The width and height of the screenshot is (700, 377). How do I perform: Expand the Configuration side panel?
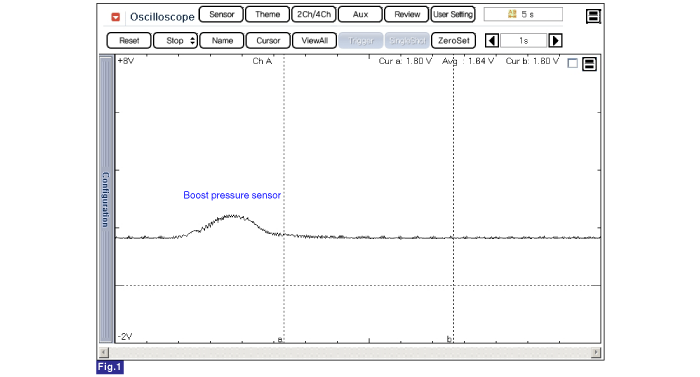pos(106,199)
